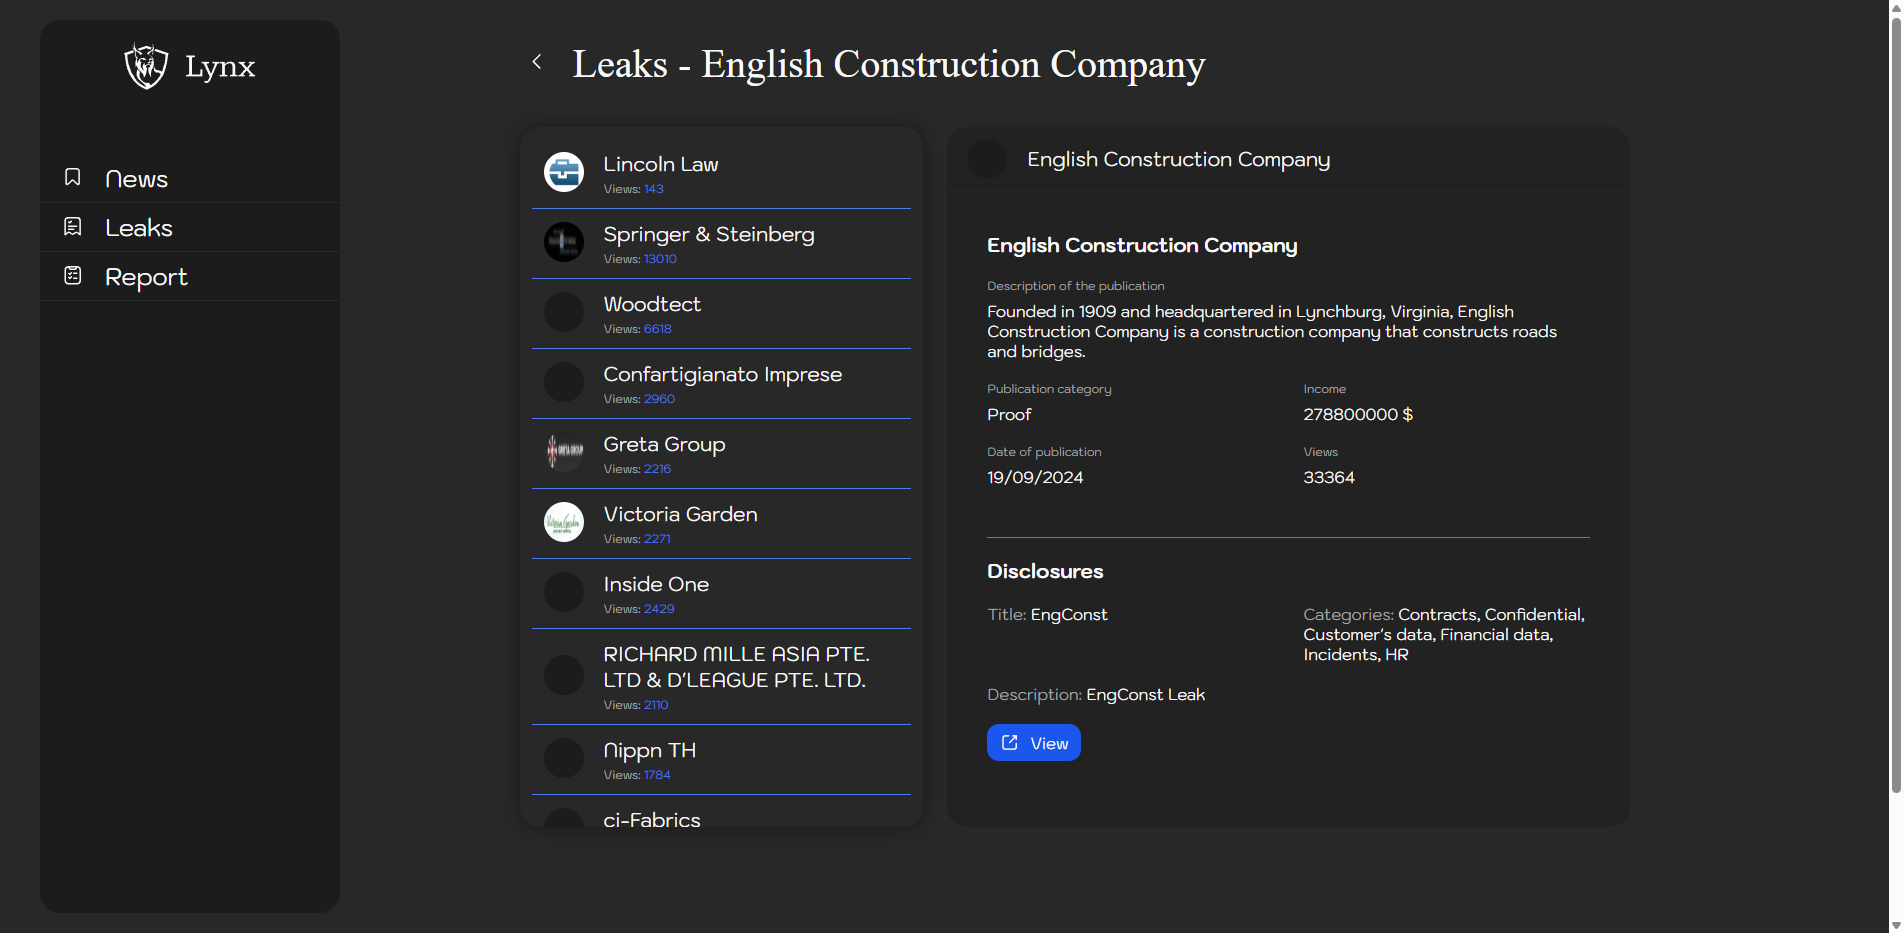Click the Springer & Steinberg avatar icon
1904x933 pixels.
tap(564, 242)
